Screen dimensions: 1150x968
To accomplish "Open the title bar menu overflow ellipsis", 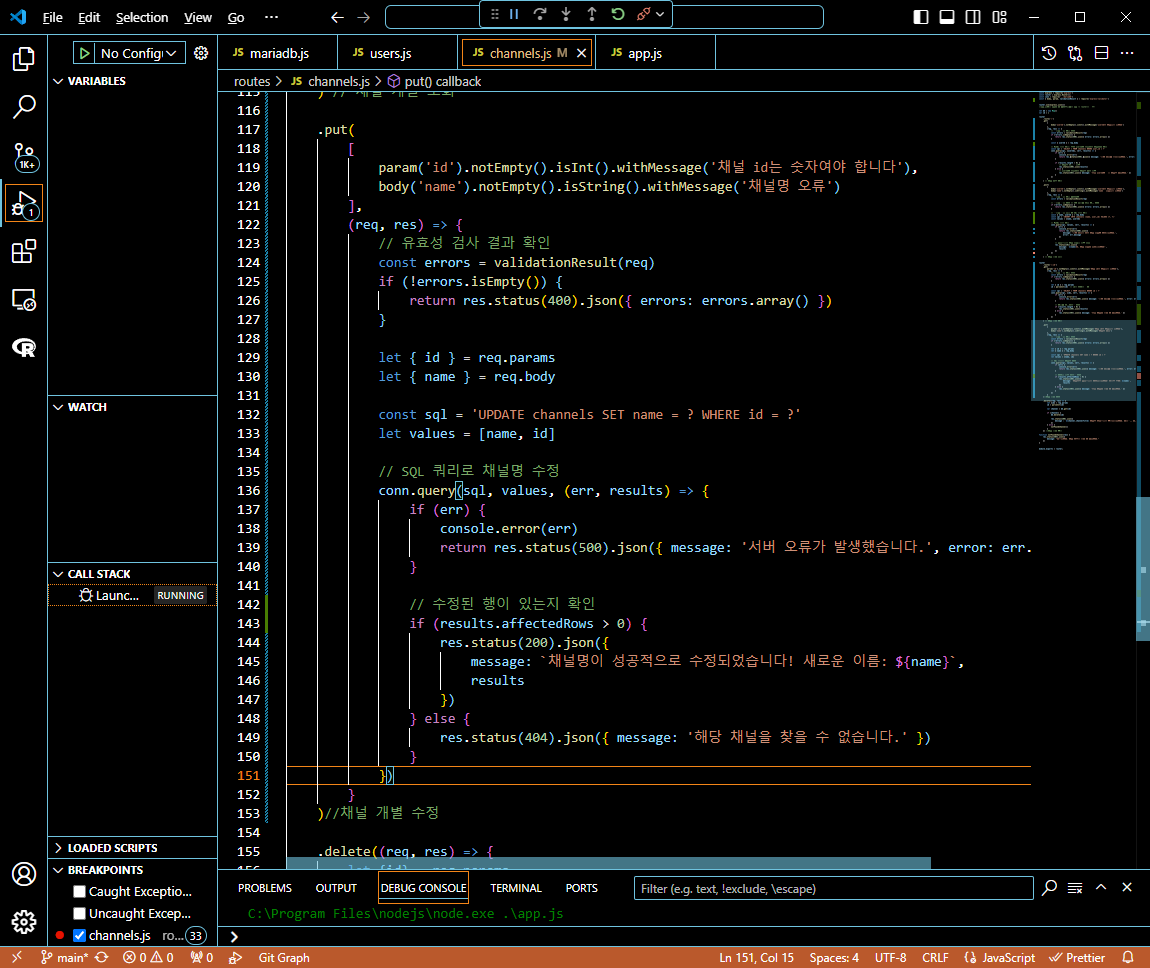I will pos(271,17).
